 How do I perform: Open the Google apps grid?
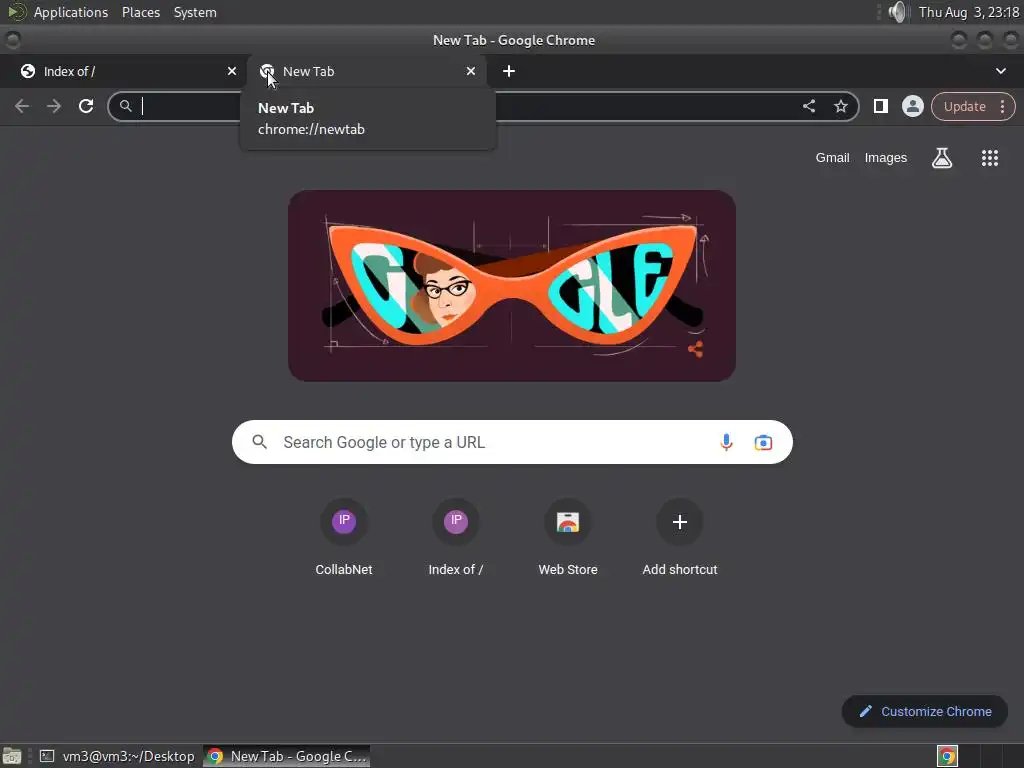pyautogui.click(x=989, y=158)
